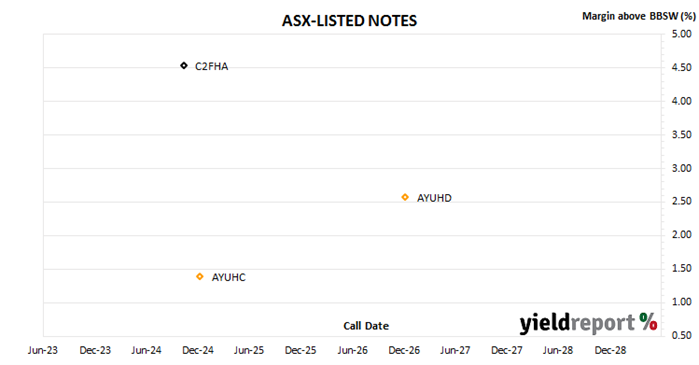Image resolution: width=699 pixels, height=365 pixels.
Task: Click the Call Date axis title
Action: pyautogui.click(x=366, y=326)
